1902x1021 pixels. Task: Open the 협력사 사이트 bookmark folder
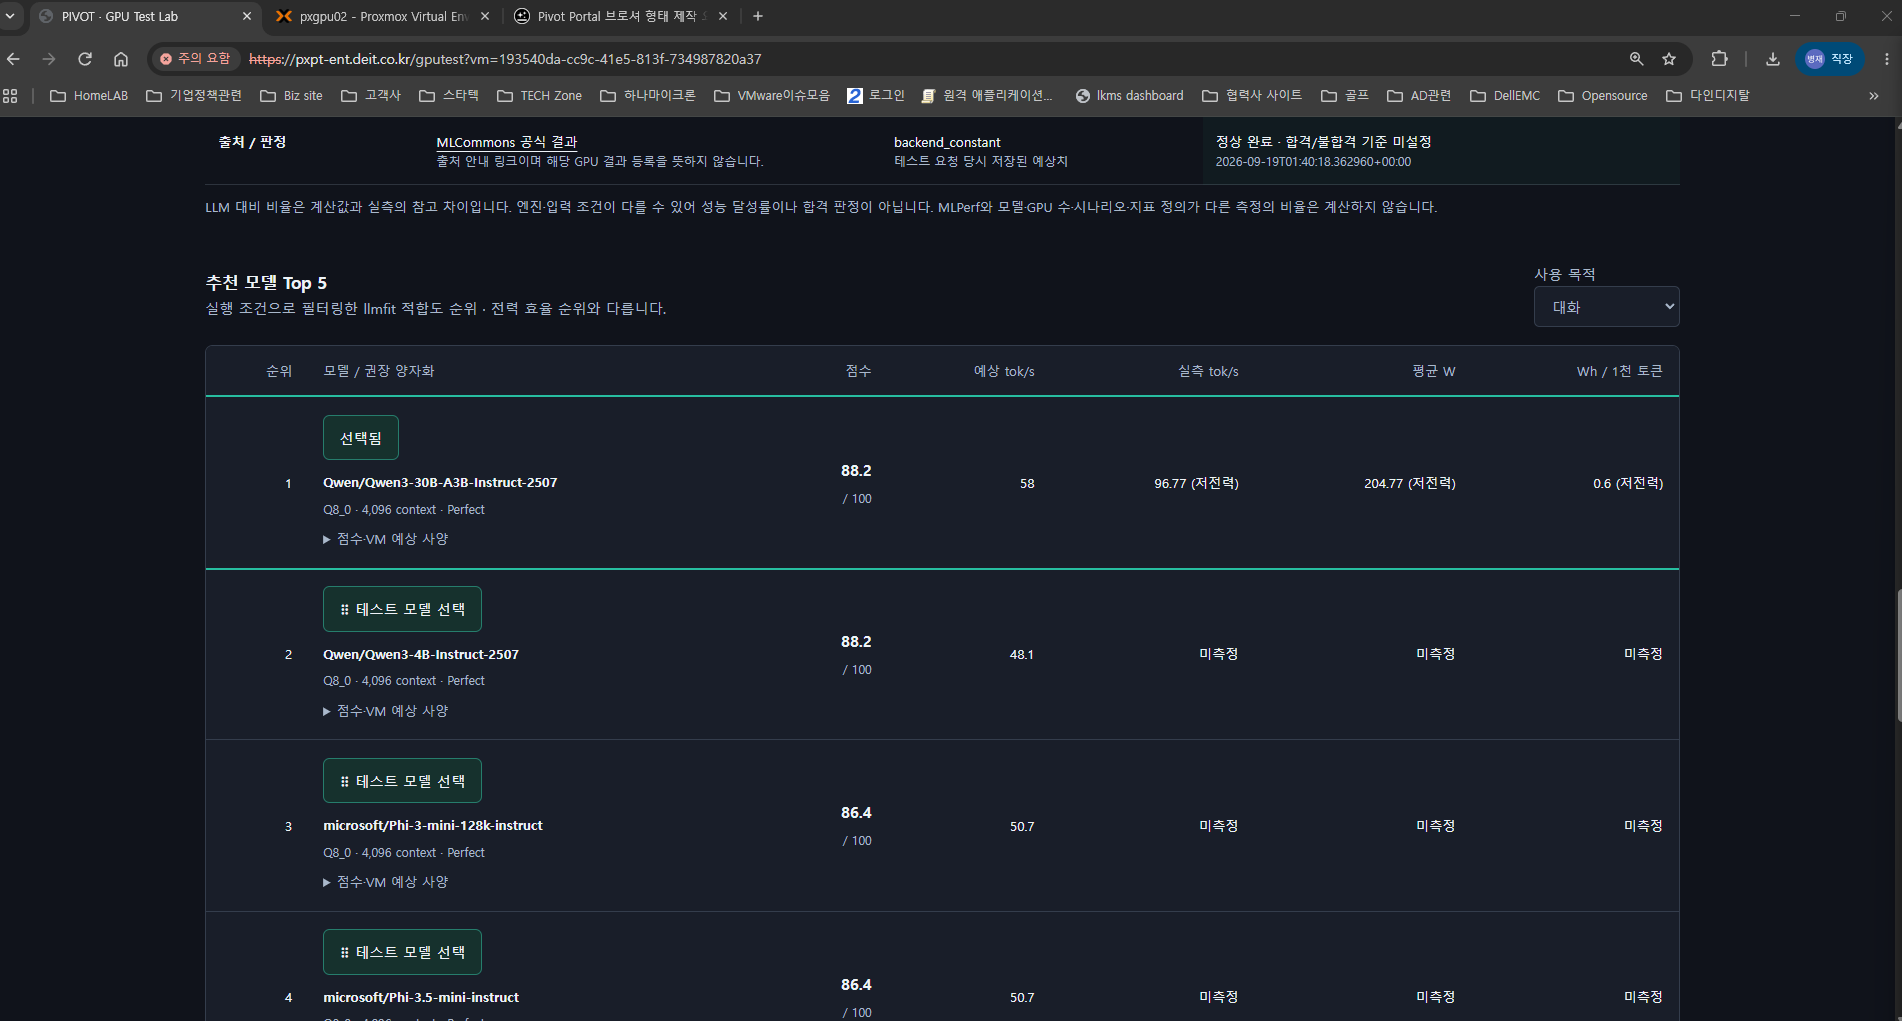click(x=1252, y=96)
